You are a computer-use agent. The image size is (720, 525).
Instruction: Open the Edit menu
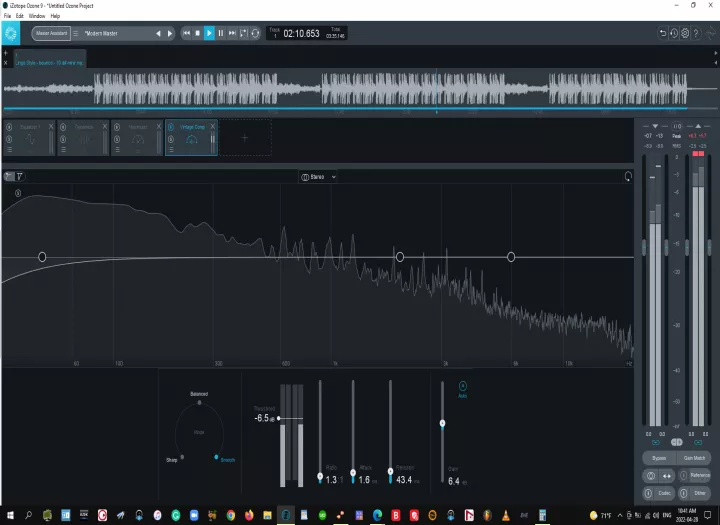pos(20,16)
